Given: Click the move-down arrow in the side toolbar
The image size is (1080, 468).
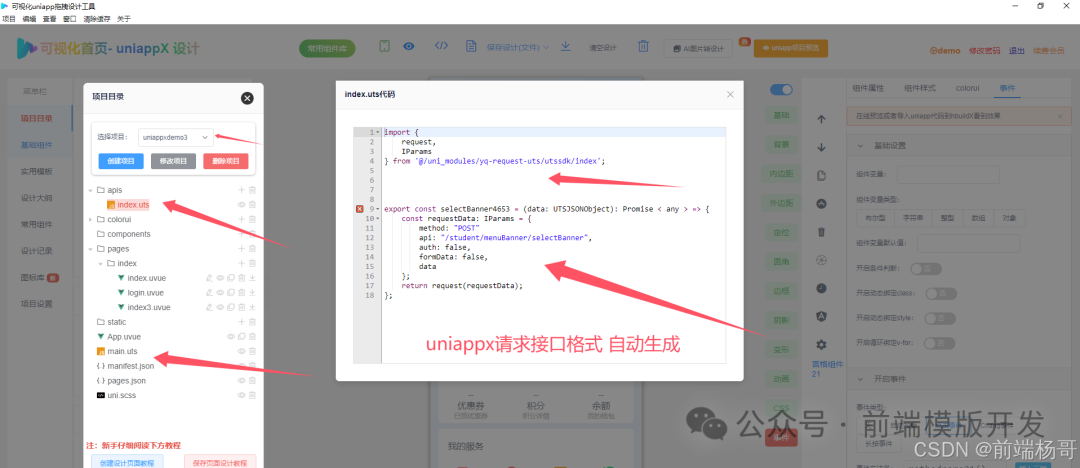Looking at the screenshot, I should point(821,147).
